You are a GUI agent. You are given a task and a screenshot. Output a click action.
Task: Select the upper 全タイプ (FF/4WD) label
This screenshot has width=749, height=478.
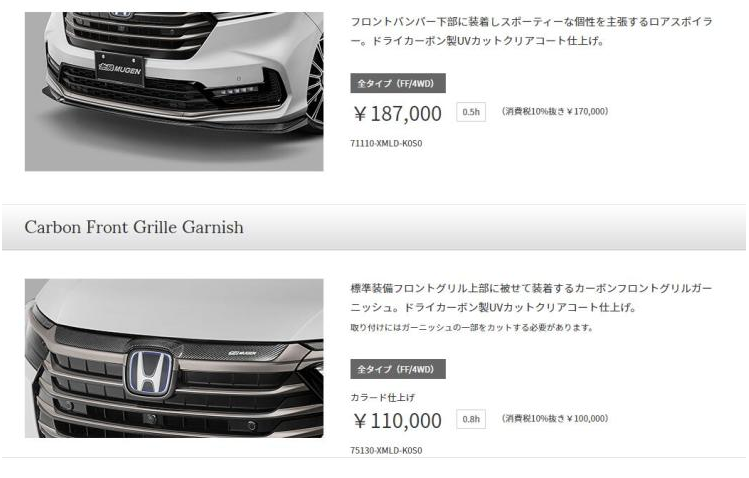(x=398, y=83)
